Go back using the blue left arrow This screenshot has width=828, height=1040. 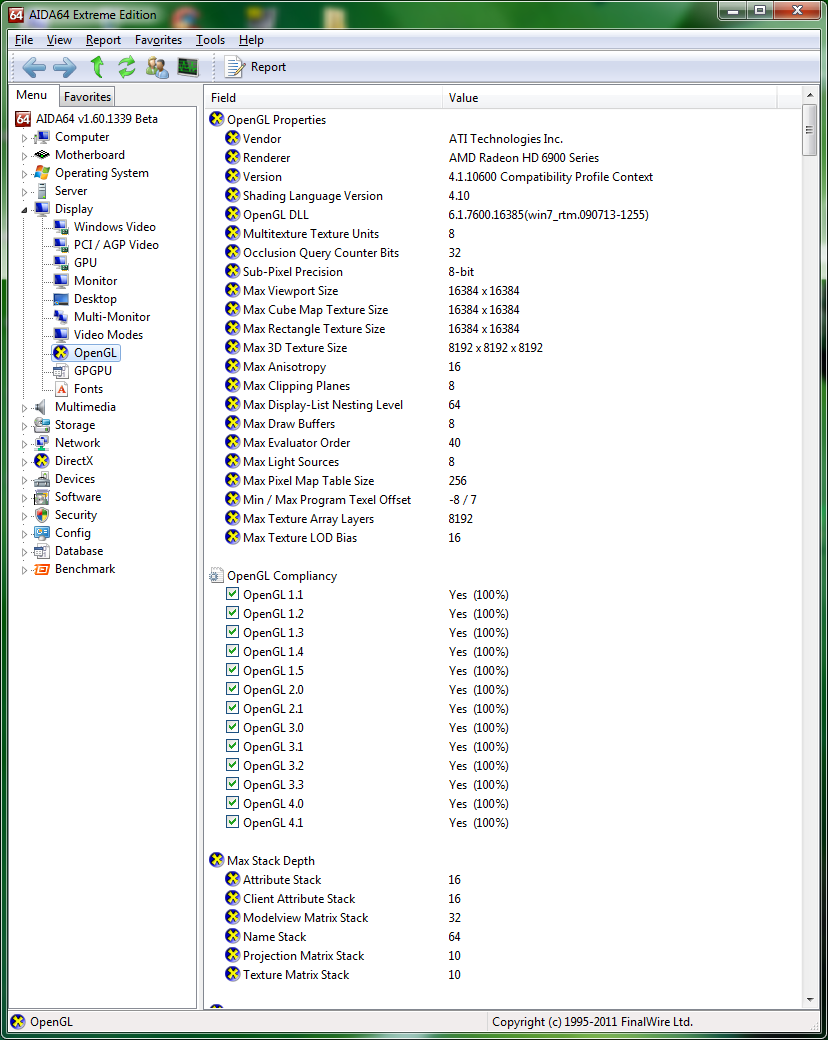pos(34,67)
